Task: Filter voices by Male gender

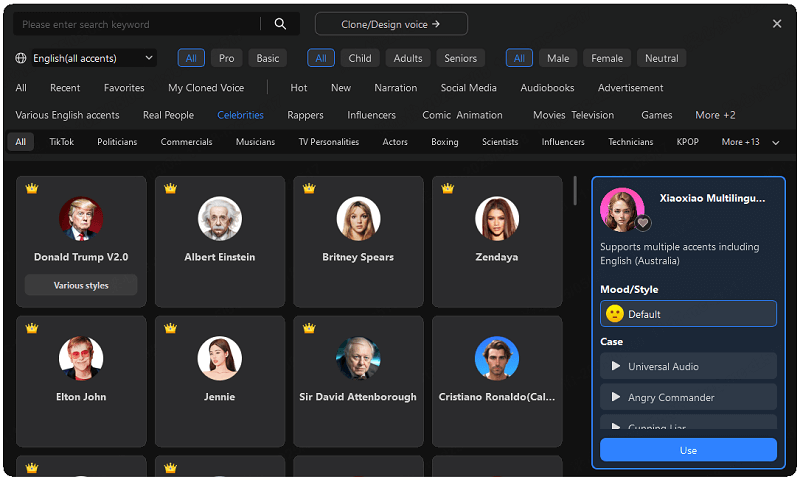Action: point(558,58)
